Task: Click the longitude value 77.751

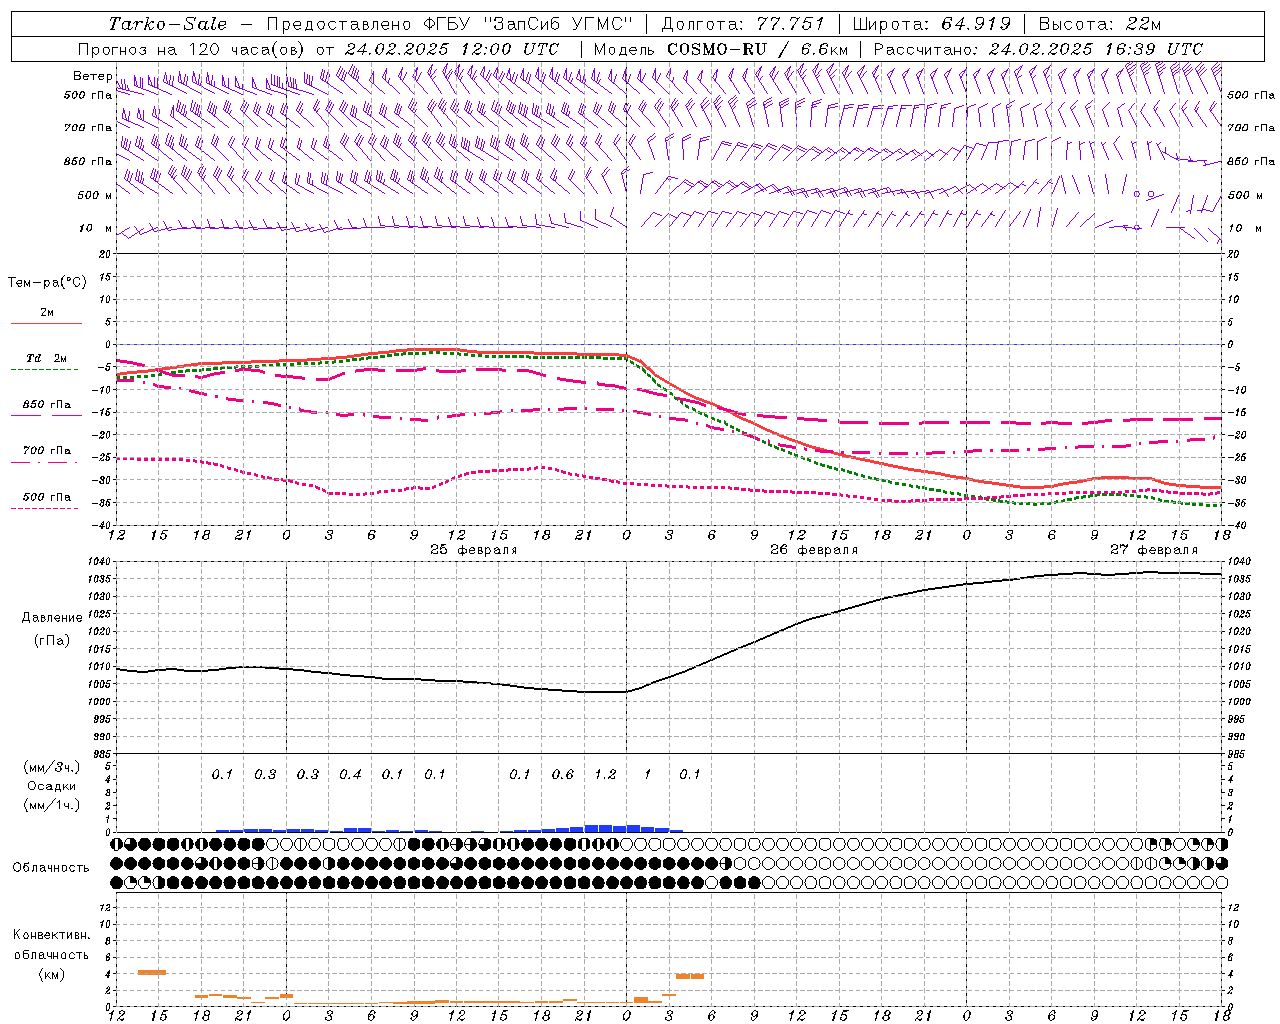Action: click(790, 24)
